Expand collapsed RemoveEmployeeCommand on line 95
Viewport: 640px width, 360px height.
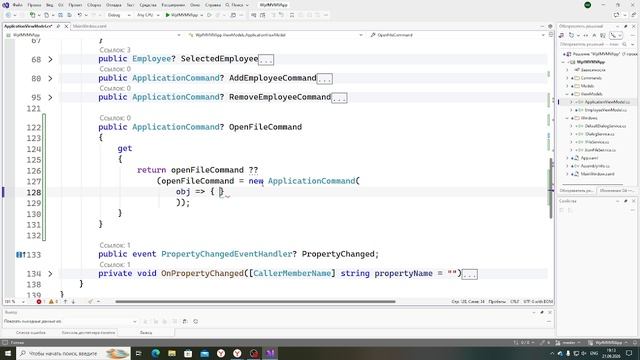(x=50, y=98)
